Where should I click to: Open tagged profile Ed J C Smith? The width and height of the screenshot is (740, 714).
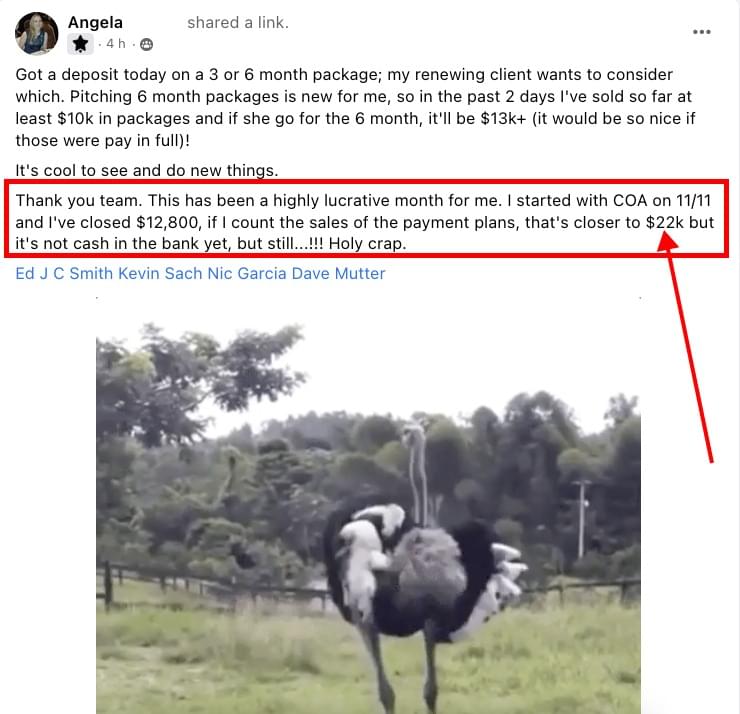(x=64, y=273)
